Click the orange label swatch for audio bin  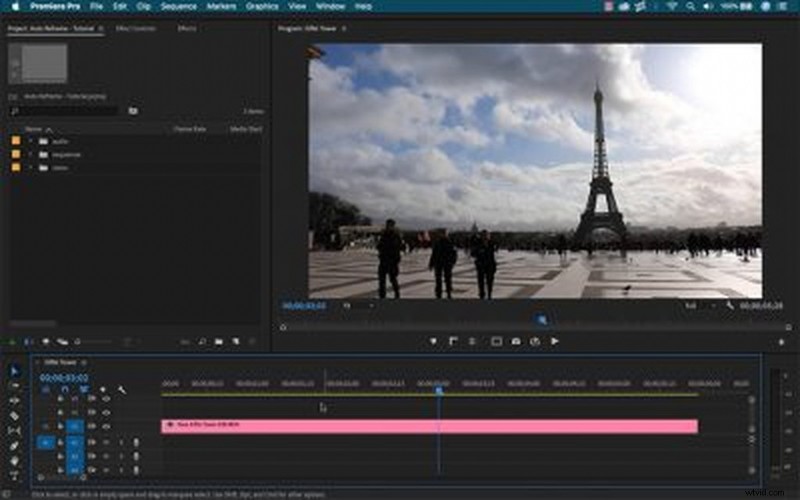[16, 141]
